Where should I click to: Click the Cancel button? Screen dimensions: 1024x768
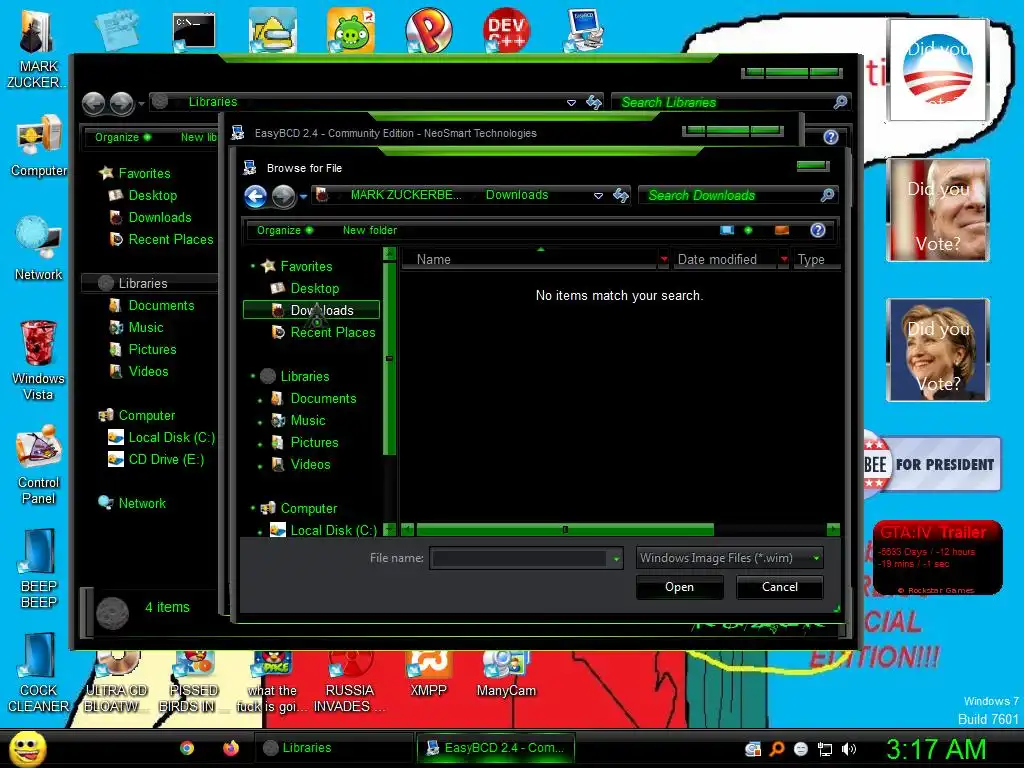click(780, 587)
